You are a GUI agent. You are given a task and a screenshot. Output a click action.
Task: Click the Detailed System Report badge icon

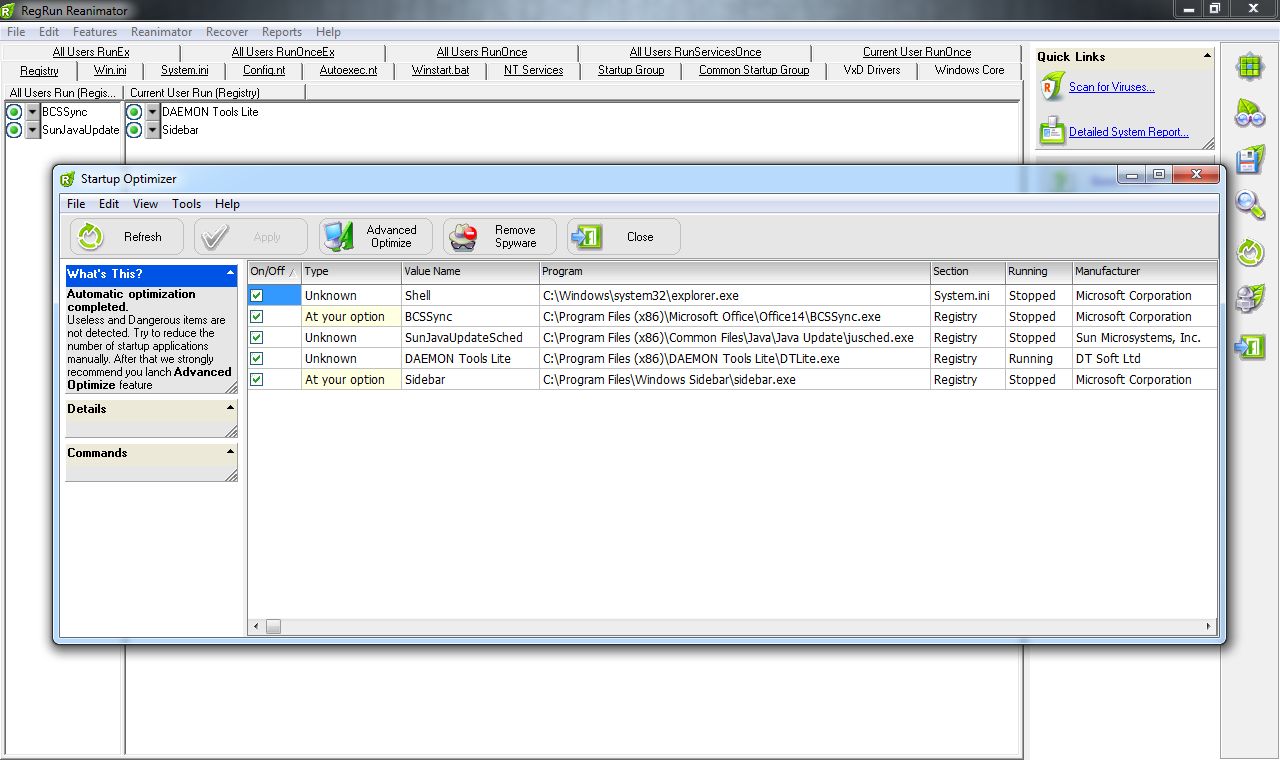pyautogui.click(x=1052, y=131)
